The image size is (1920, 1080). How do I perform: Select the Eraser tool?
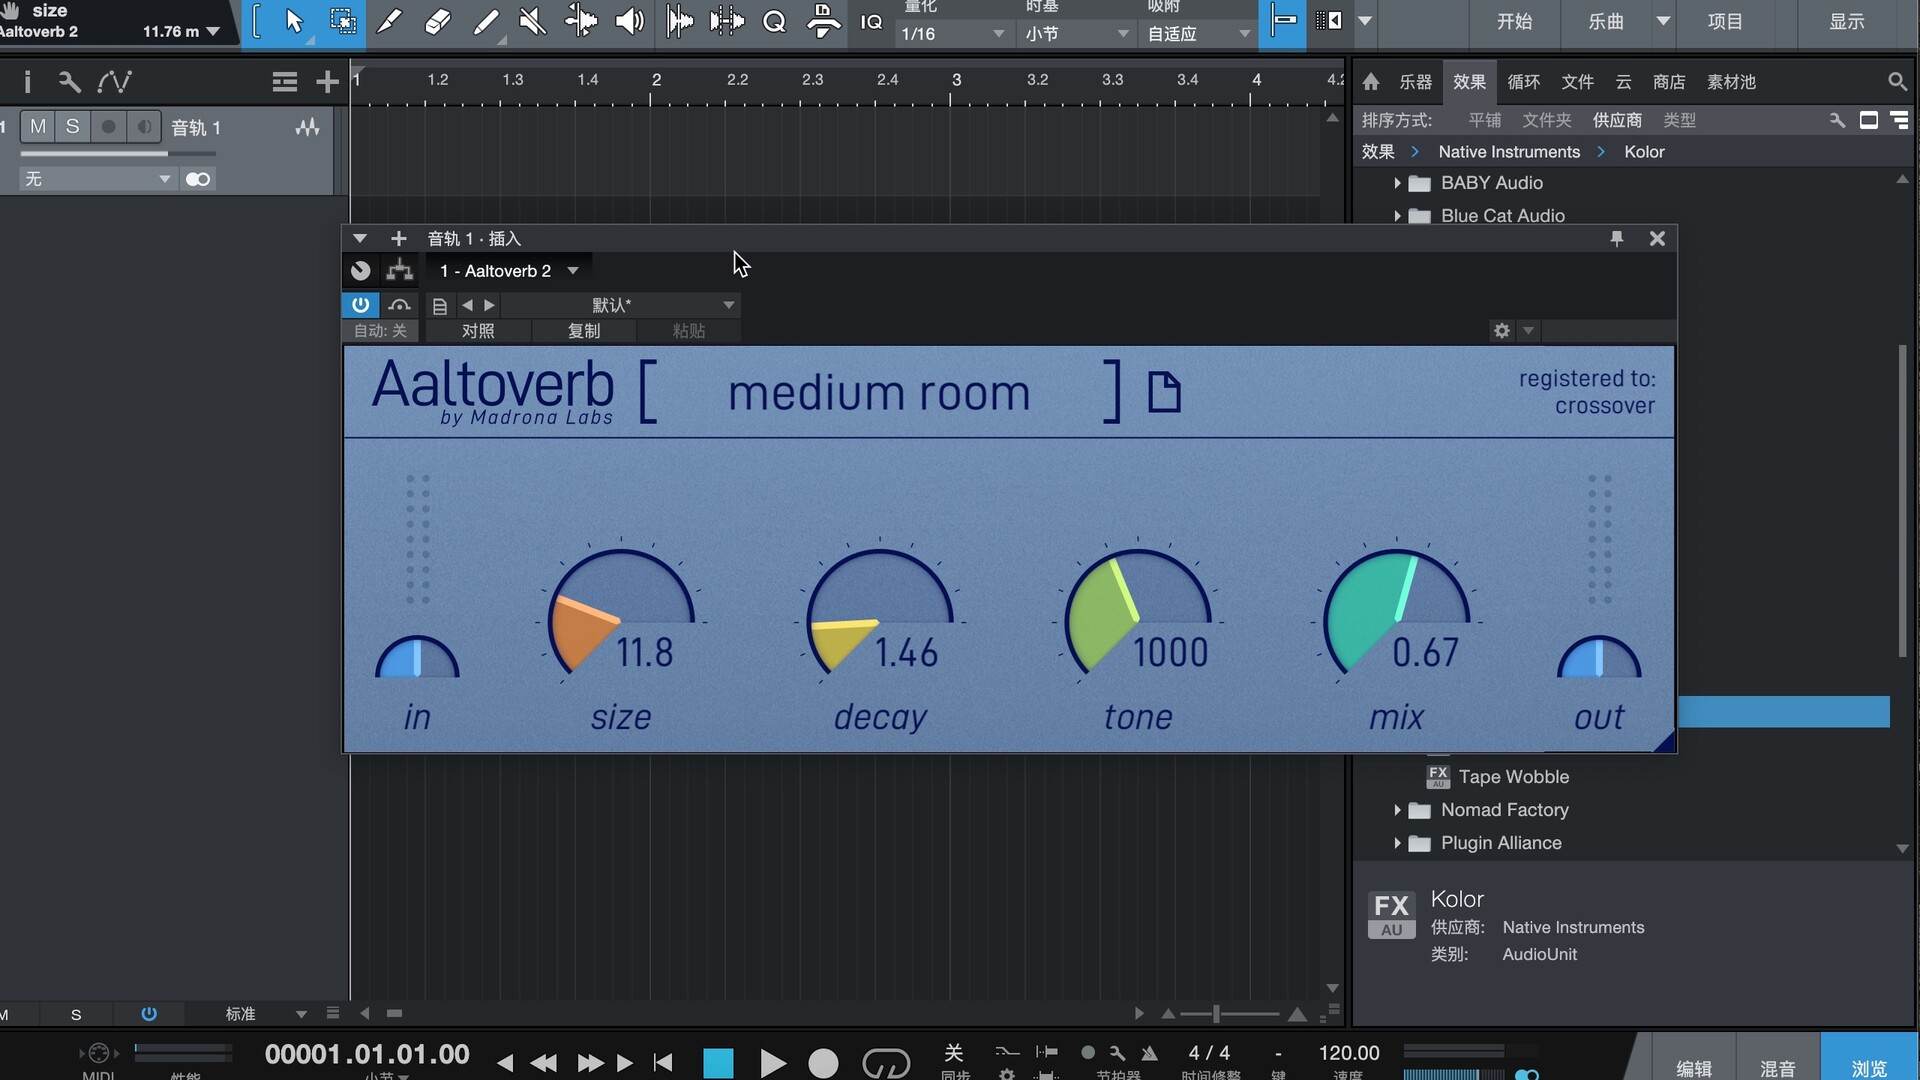(437, 22)
